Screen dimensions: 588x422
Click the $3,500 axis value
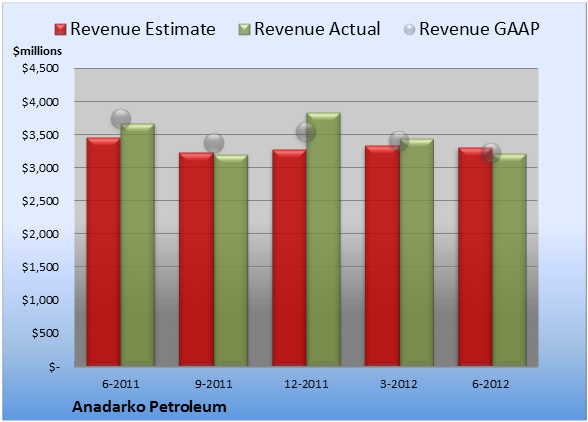click(x=40, y=135)
